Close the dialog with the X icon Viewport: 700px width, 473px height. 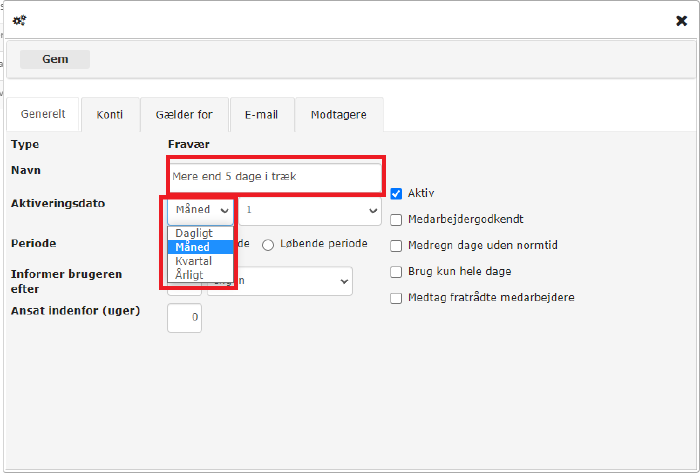(681, 20)
